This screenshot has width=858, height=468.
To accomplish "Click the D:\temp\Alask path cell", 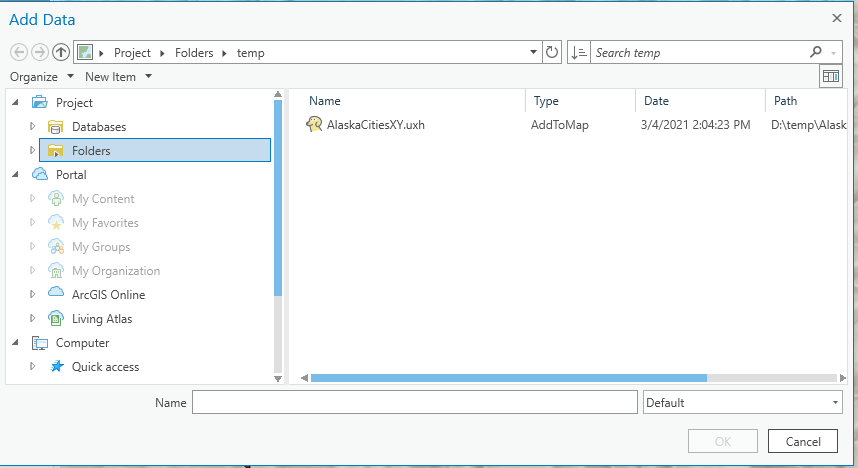I will 809,125.
